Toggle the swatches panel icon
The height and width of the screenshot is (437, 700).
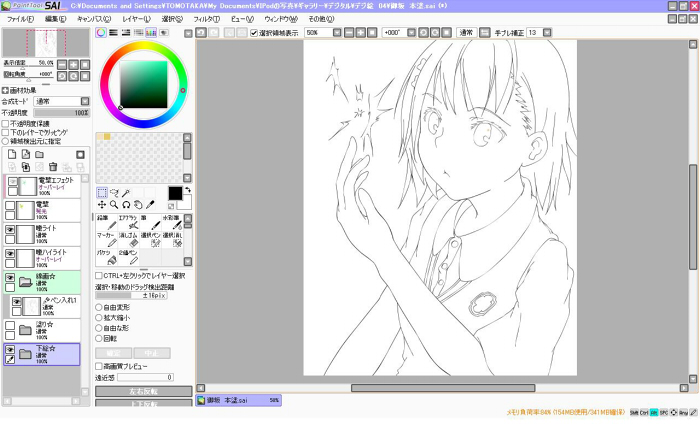click(x=151, y=33)
